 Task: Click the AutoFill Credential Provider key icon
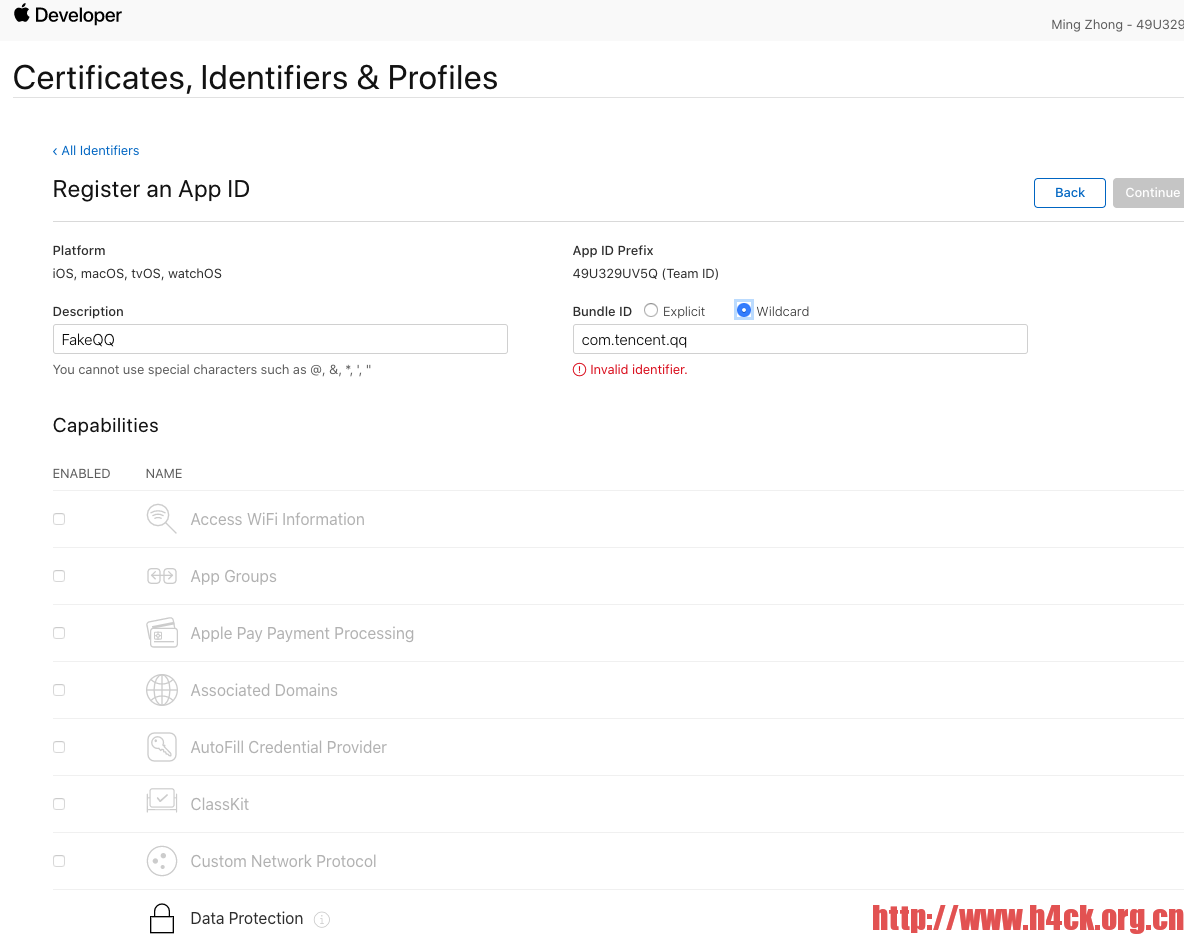(x=162, y=747)
